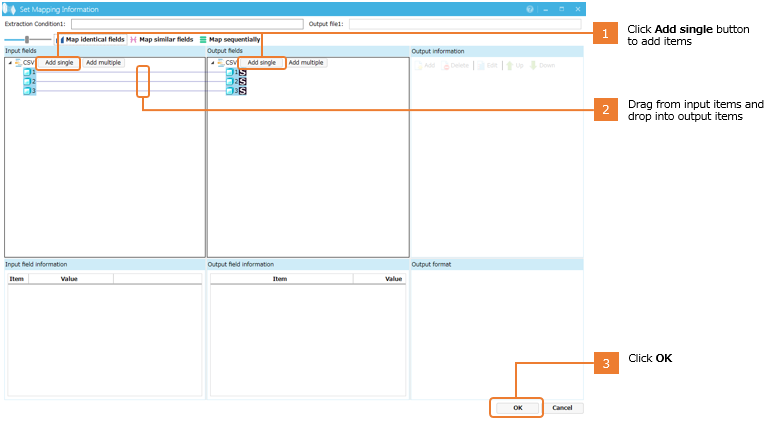This screenshot has height=425, width=770.
Task: Click Map identical fields button
Action: point(93,39)
